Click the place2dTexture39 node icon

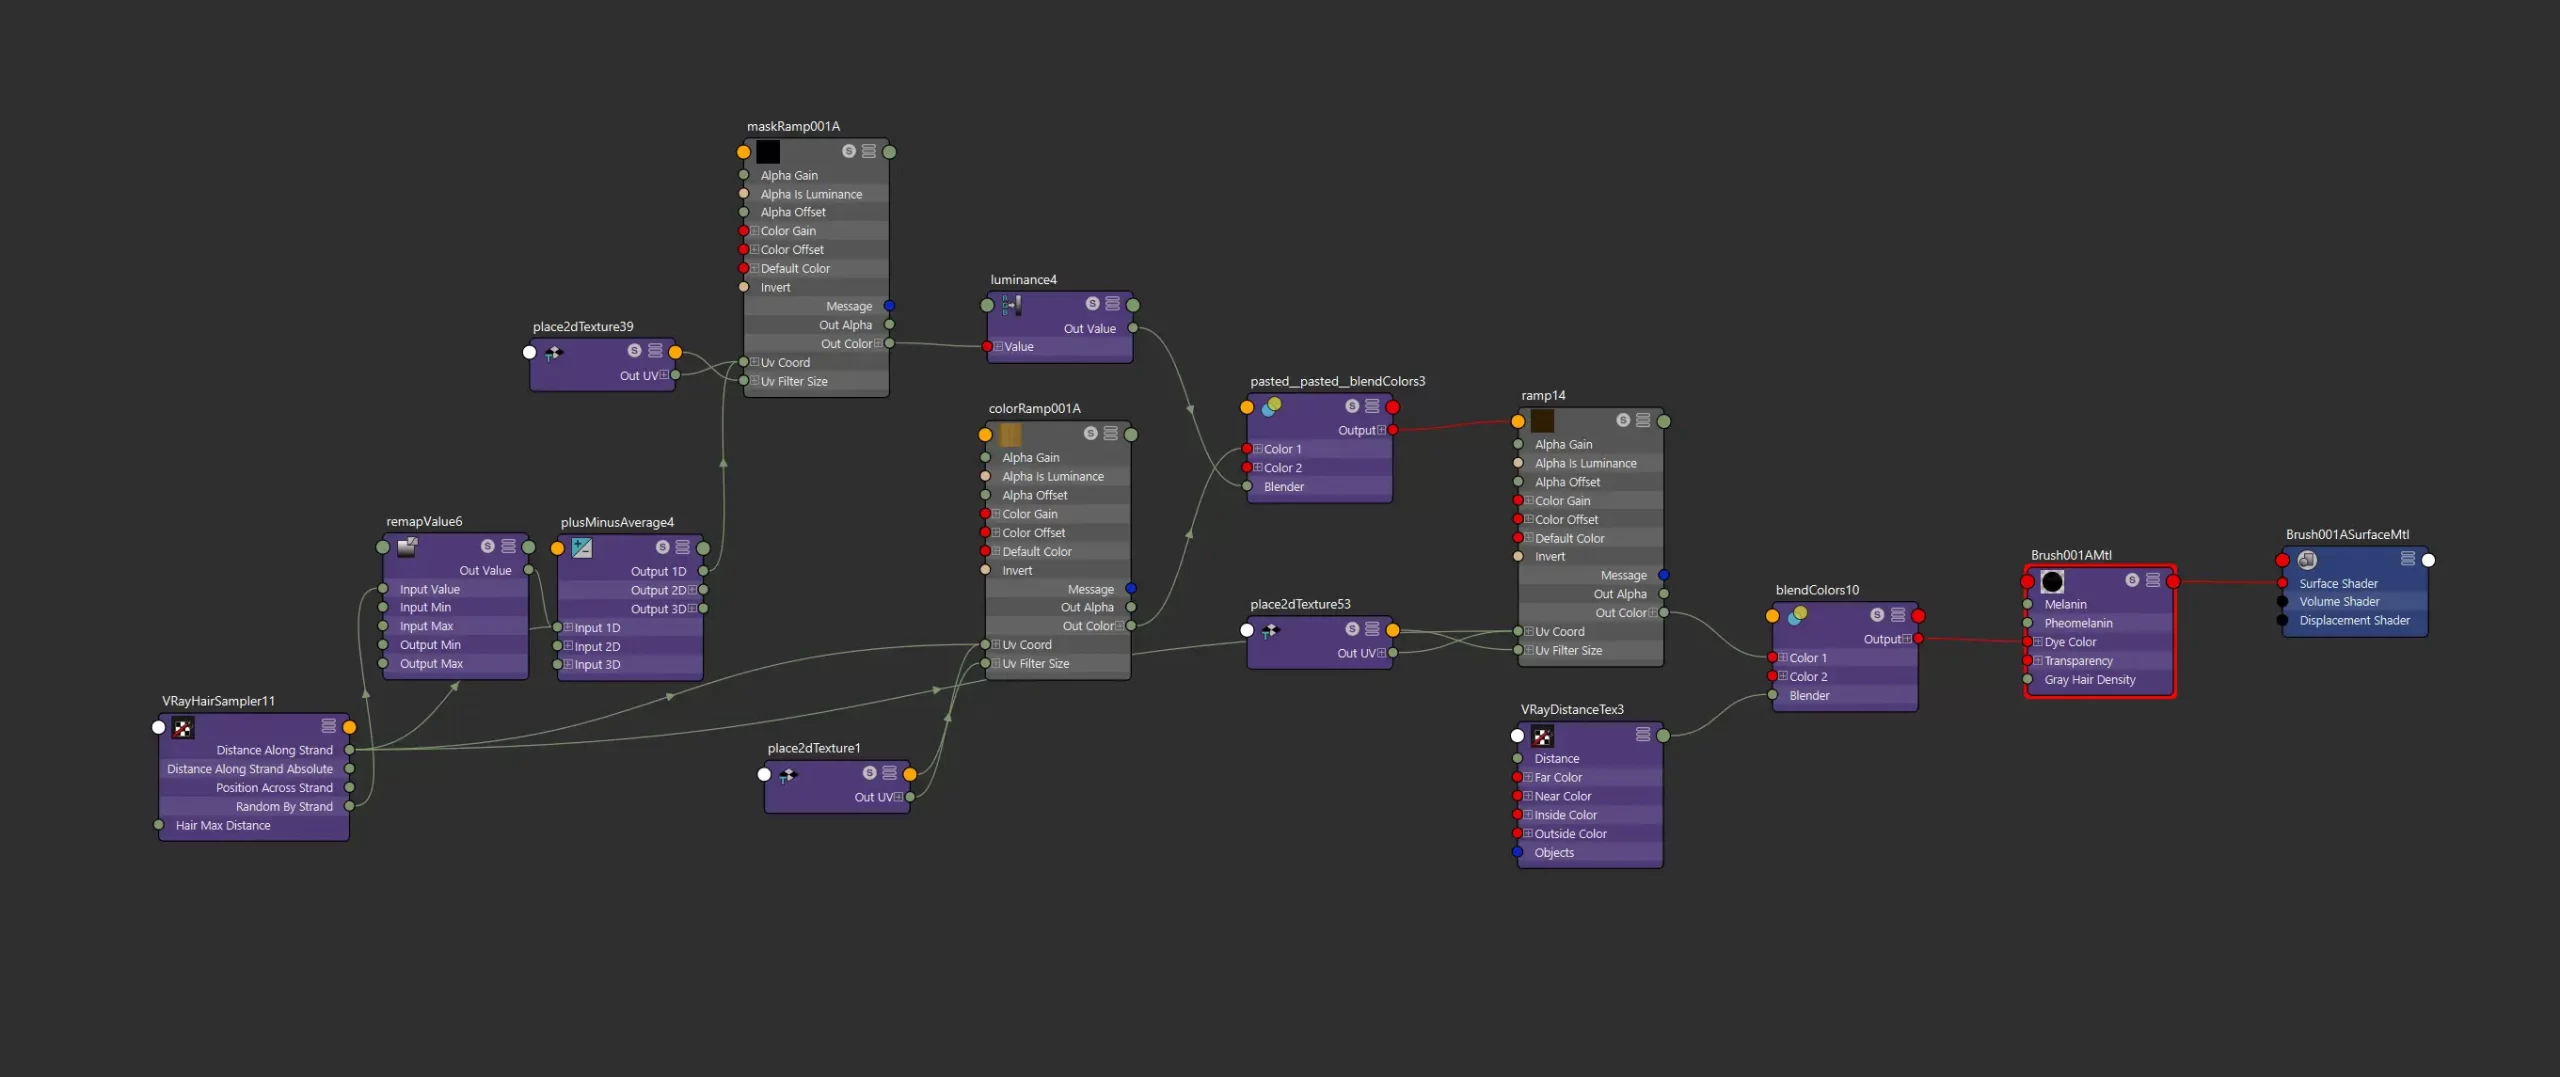pos(554,352)
